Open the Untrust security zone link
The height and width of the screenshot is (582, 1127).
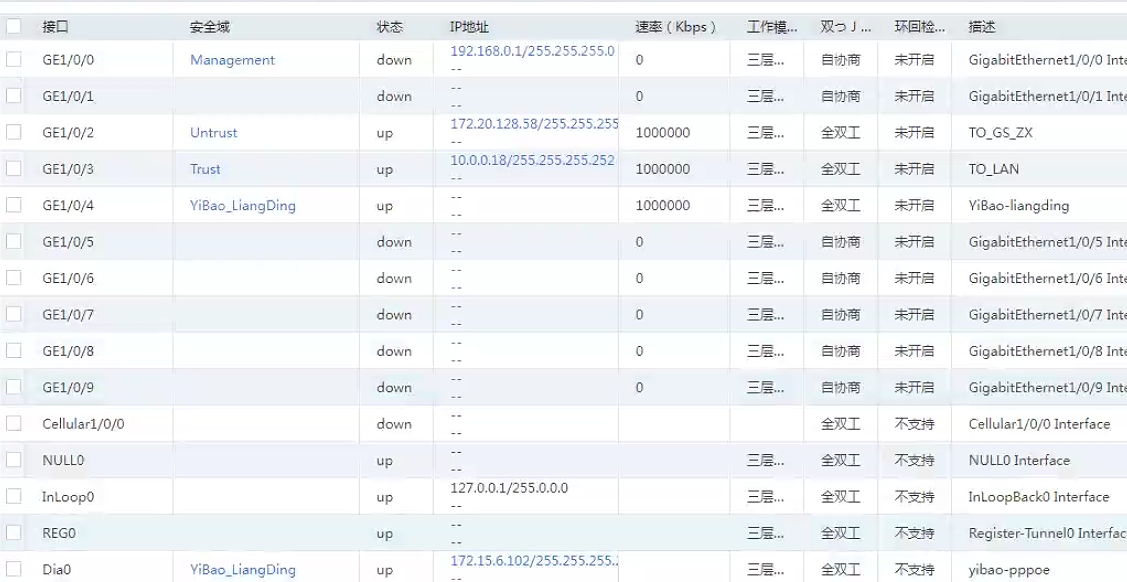click(x=213, y=132)
